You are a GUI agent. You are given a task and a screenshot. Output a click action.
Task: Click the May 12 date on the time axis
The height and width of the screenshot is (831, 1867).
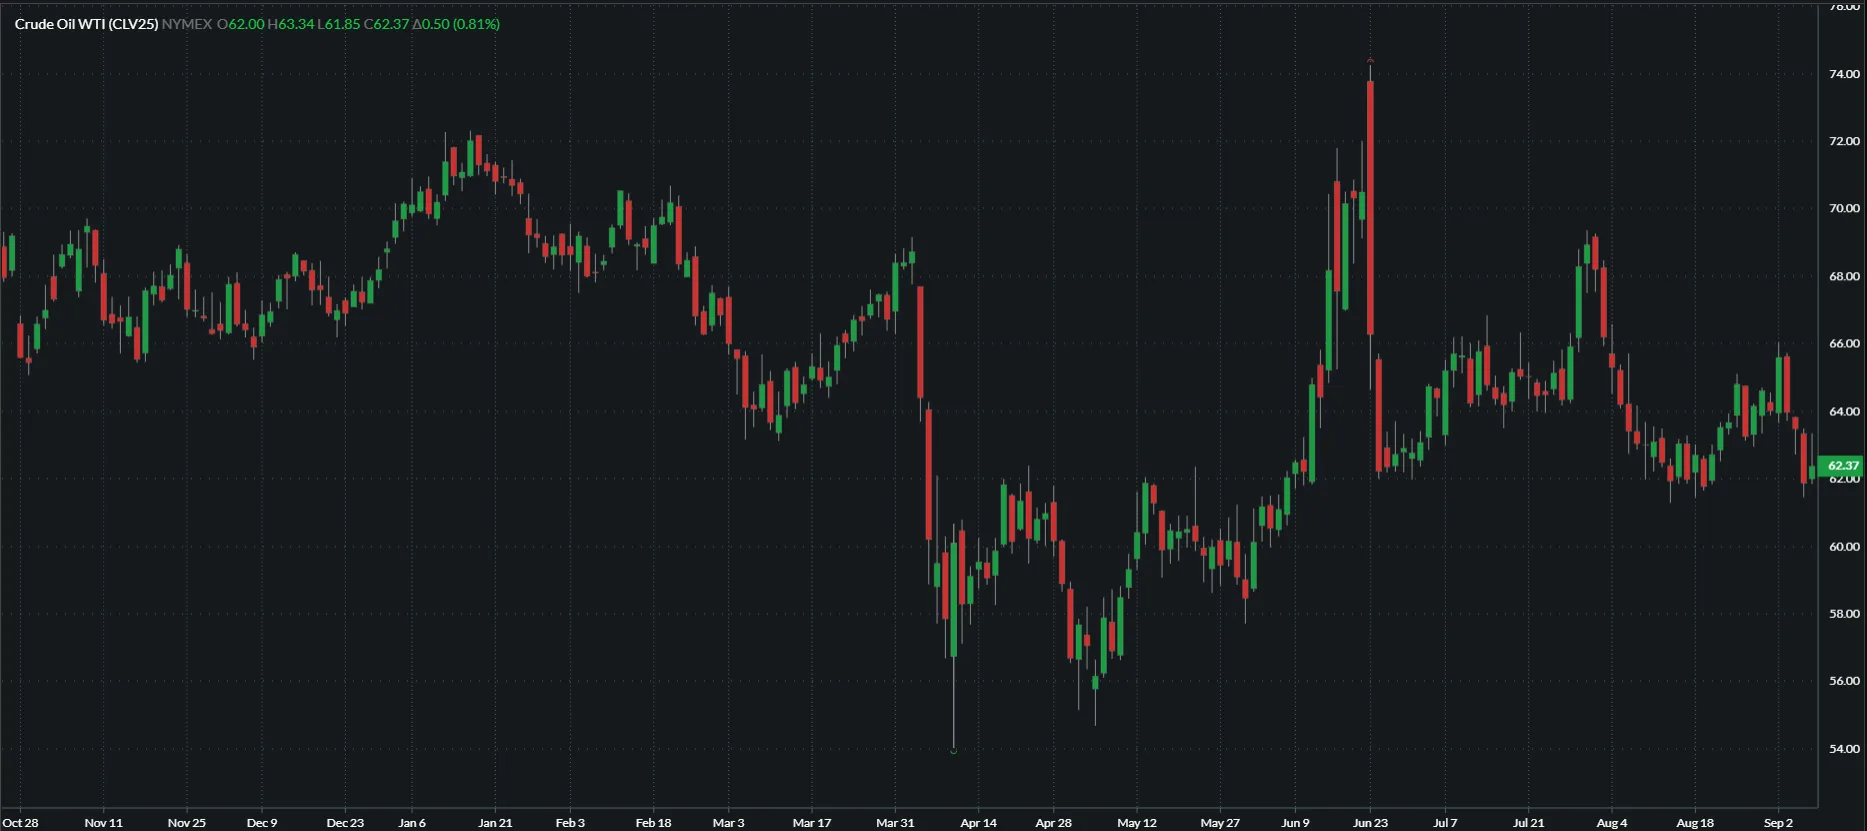[x=1137, y=822]
